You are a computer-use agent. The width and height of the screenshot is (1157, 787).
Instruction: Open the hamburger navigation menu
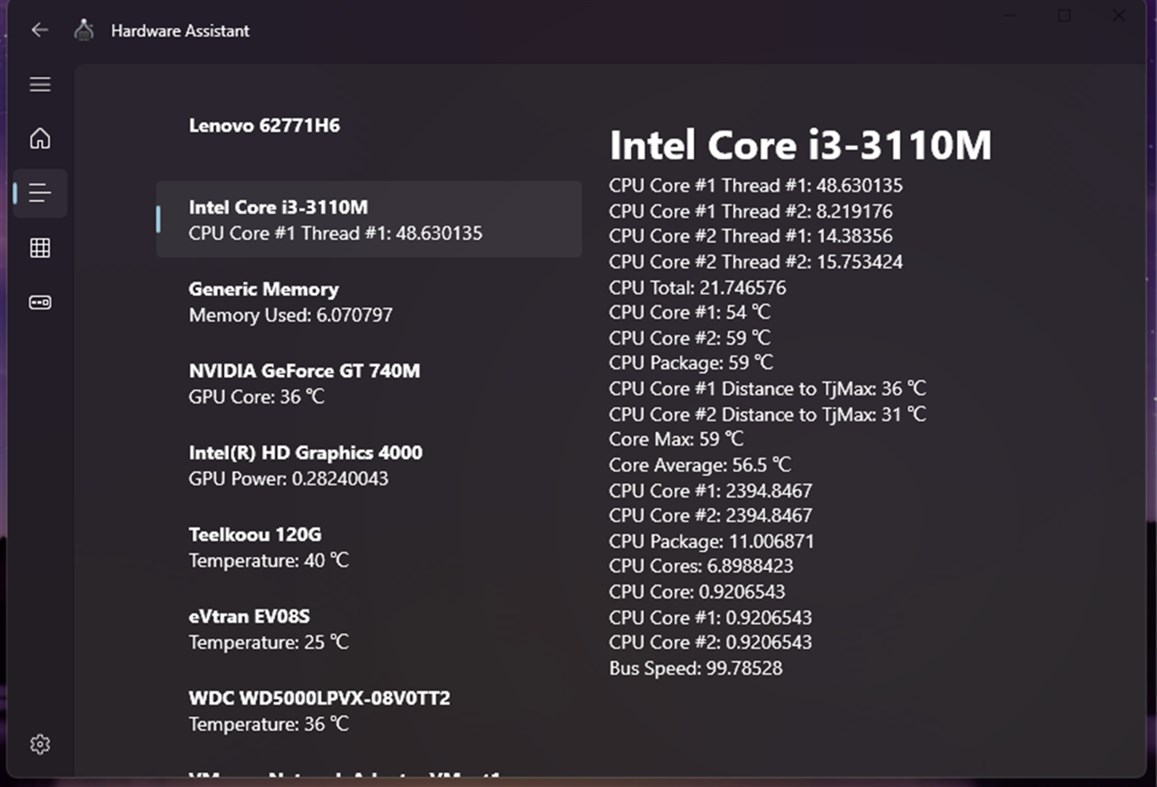tap(40, 85)
